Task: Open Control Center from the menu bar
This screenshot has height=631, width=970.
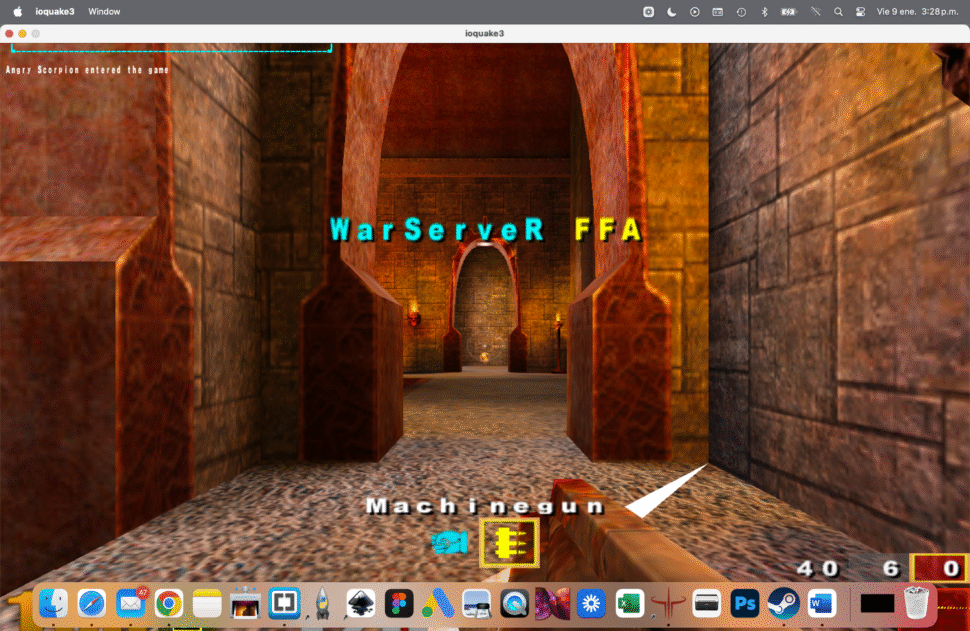Action: coord(861,11)
